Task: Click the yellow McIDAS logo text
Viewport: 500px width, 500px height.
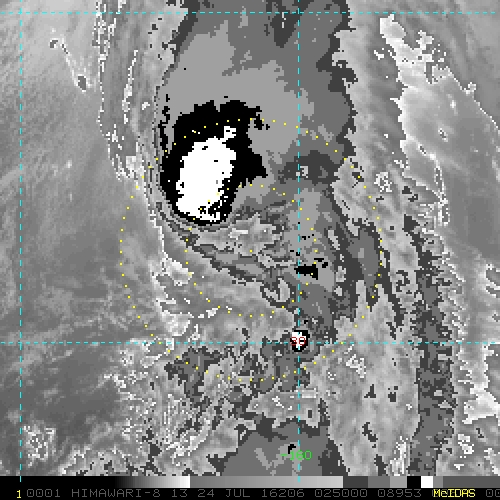Action: [x=454, y=493]
